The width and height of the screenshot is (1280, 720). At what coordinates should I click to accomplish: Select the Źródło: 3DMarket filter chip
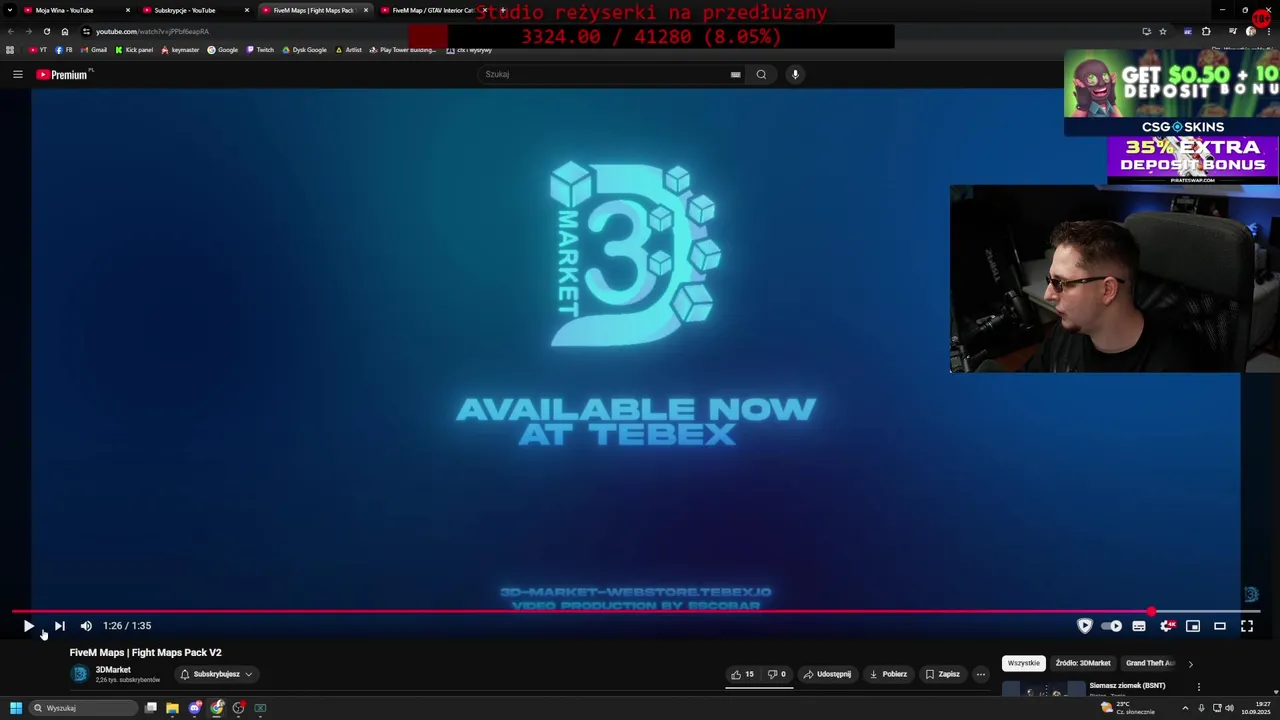pyautogui.click(x=1083, y=663)
